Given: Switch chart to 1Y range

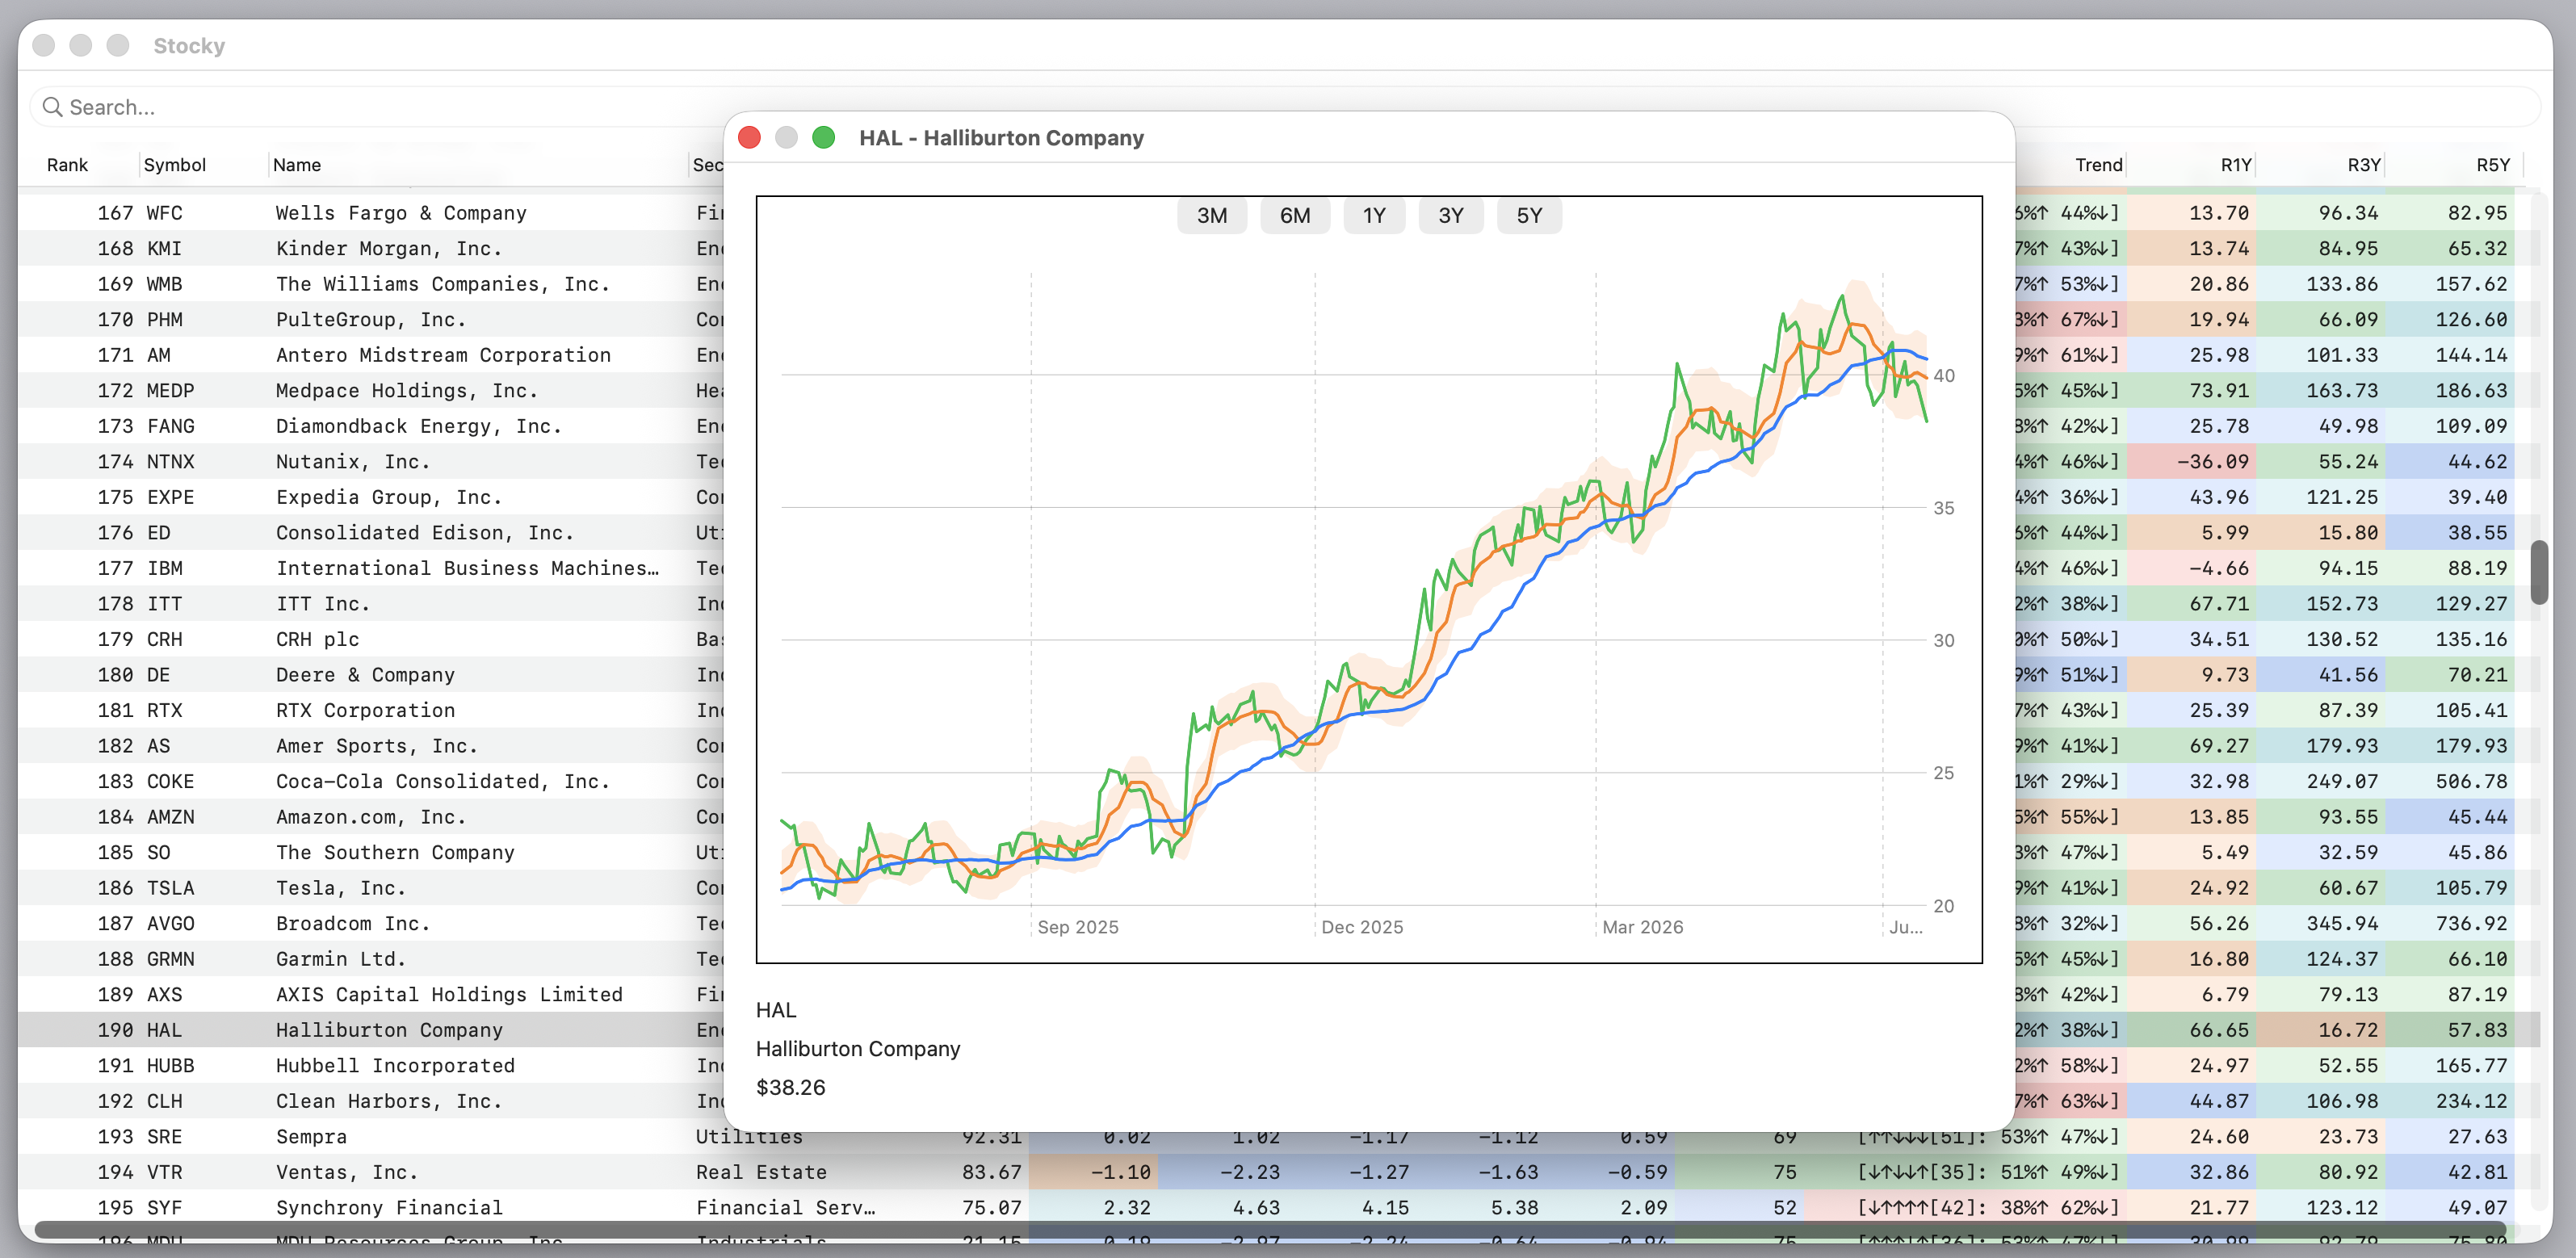Looking at the screenshot, I should point(1374,216).
